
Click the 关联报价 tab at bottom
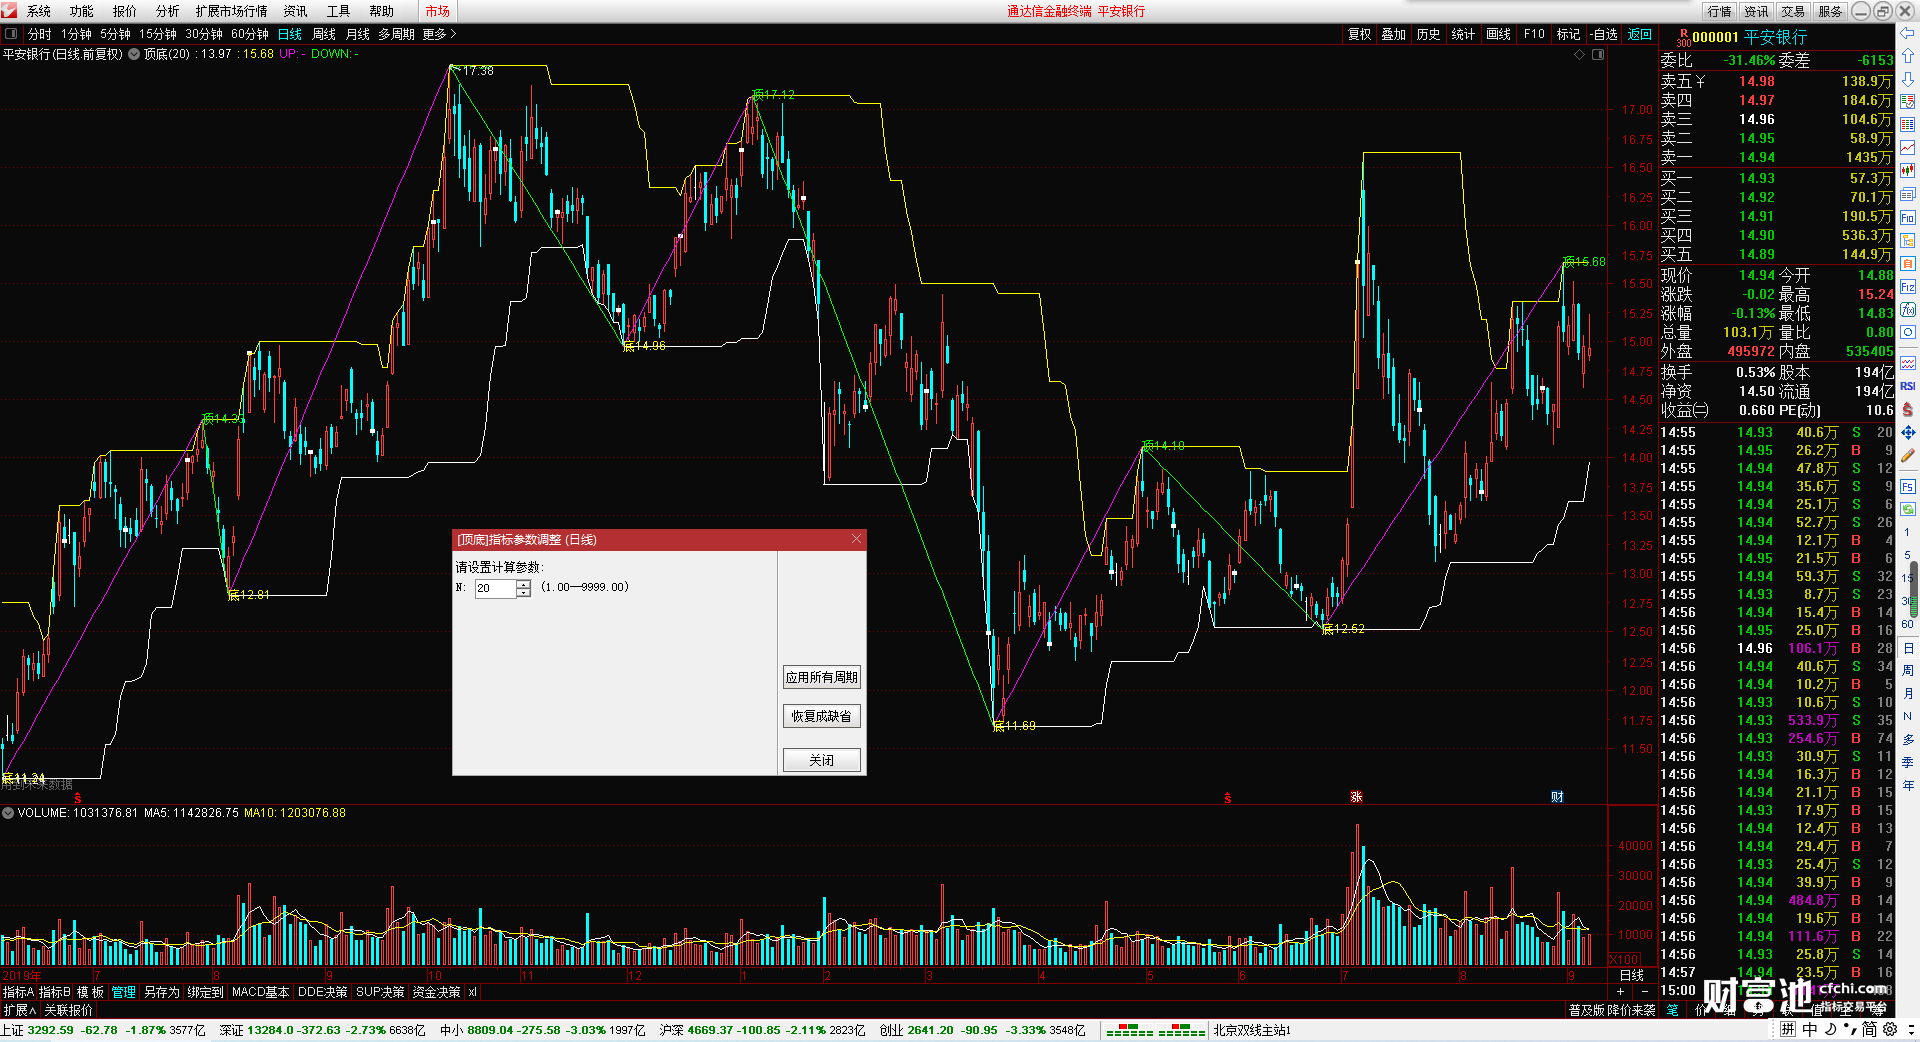pyautogui.click(x=68, y=1010)
